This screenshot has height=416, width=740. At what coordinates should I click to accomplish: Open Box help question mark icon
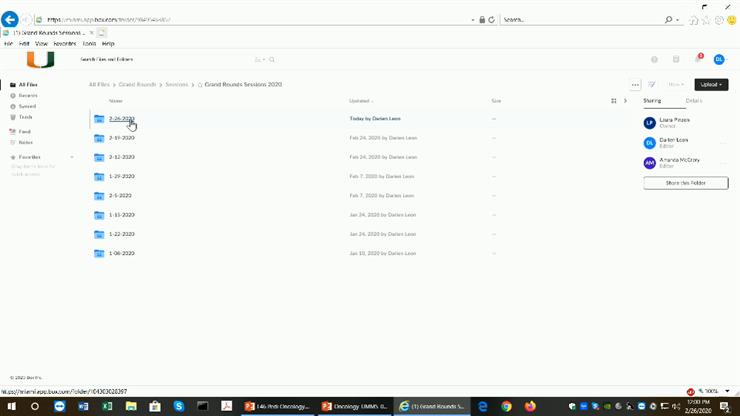point(654,59)
